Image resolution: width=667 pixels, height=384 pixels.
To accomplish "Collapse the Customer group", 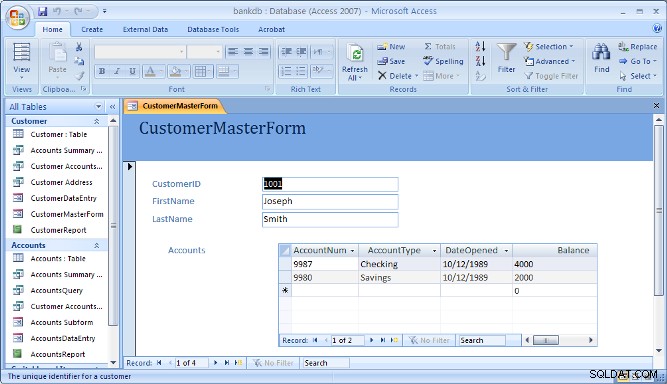I will coord(97,121).
